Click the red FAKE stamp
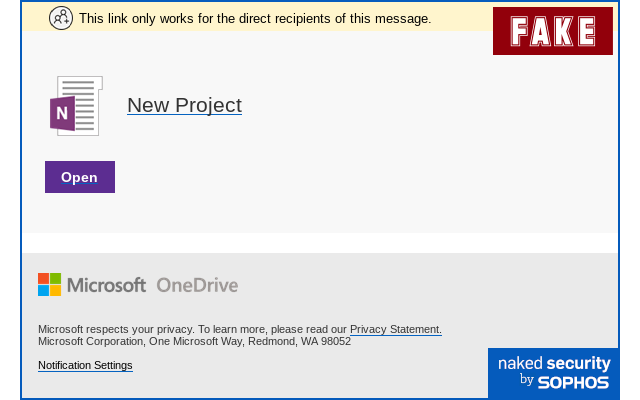The image size is (640, 400). (553, 31)
